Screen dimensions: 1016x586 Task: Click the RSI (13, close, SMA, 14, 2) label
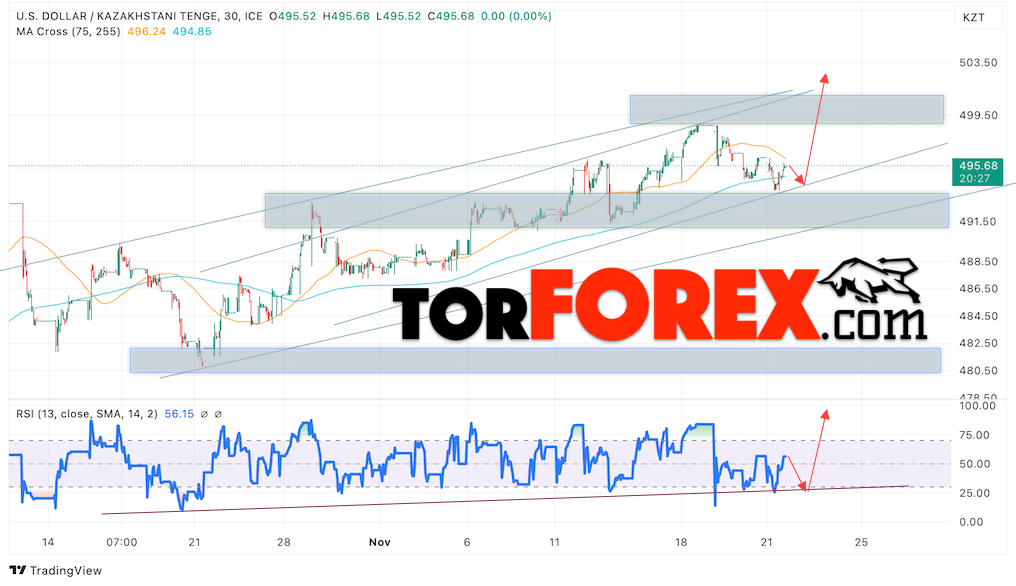[x=87, y=414]
